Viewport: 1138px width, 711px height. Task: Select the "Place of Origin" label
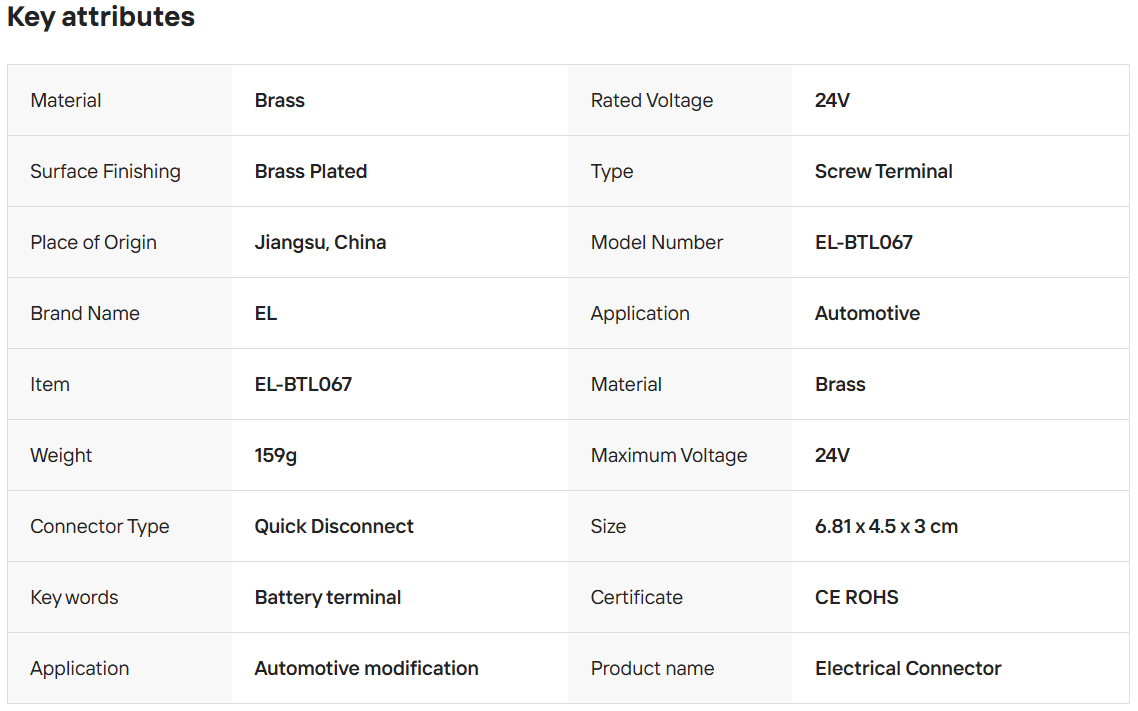coord(93,242)
